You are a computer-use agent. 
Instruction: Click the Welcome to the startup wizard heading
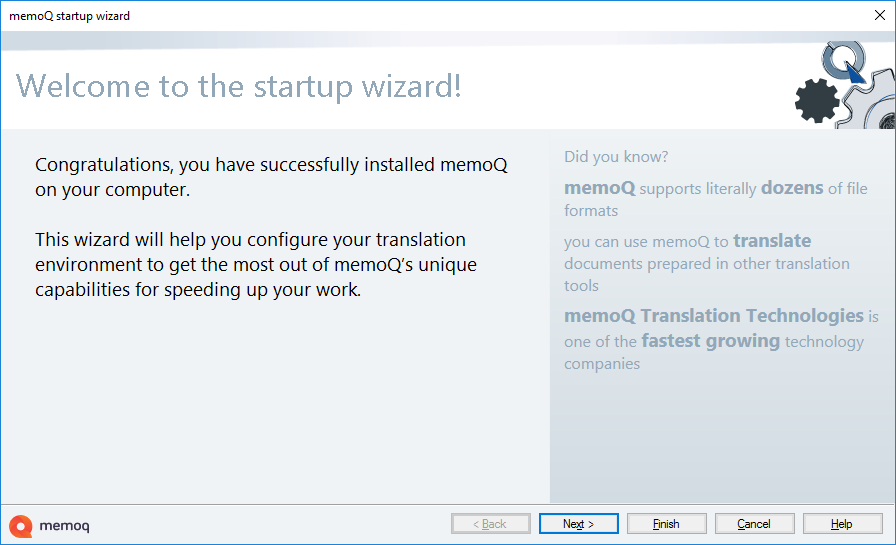(x=239, y=86)
